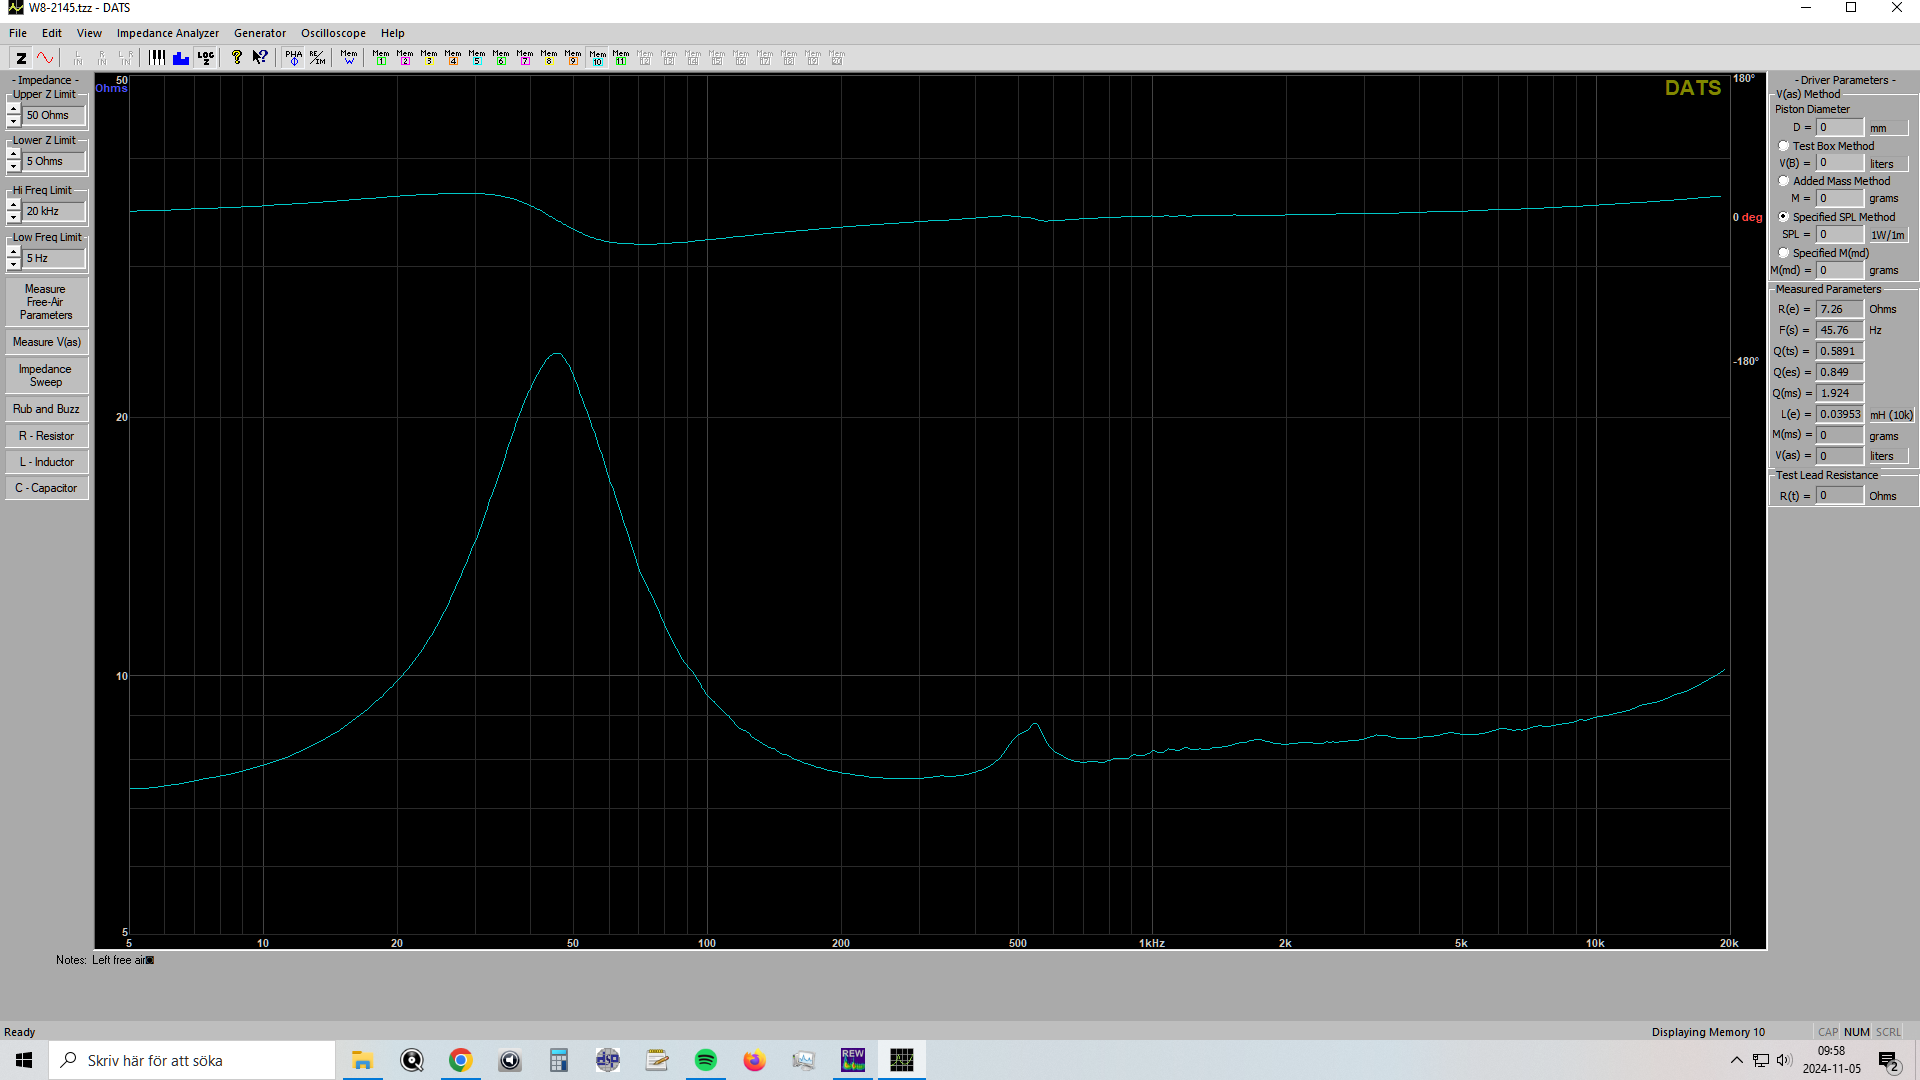Screen dimensions: 1920x1080
Task: Click Measure Free-Air Parameters button
Action: tap(46, 302)
